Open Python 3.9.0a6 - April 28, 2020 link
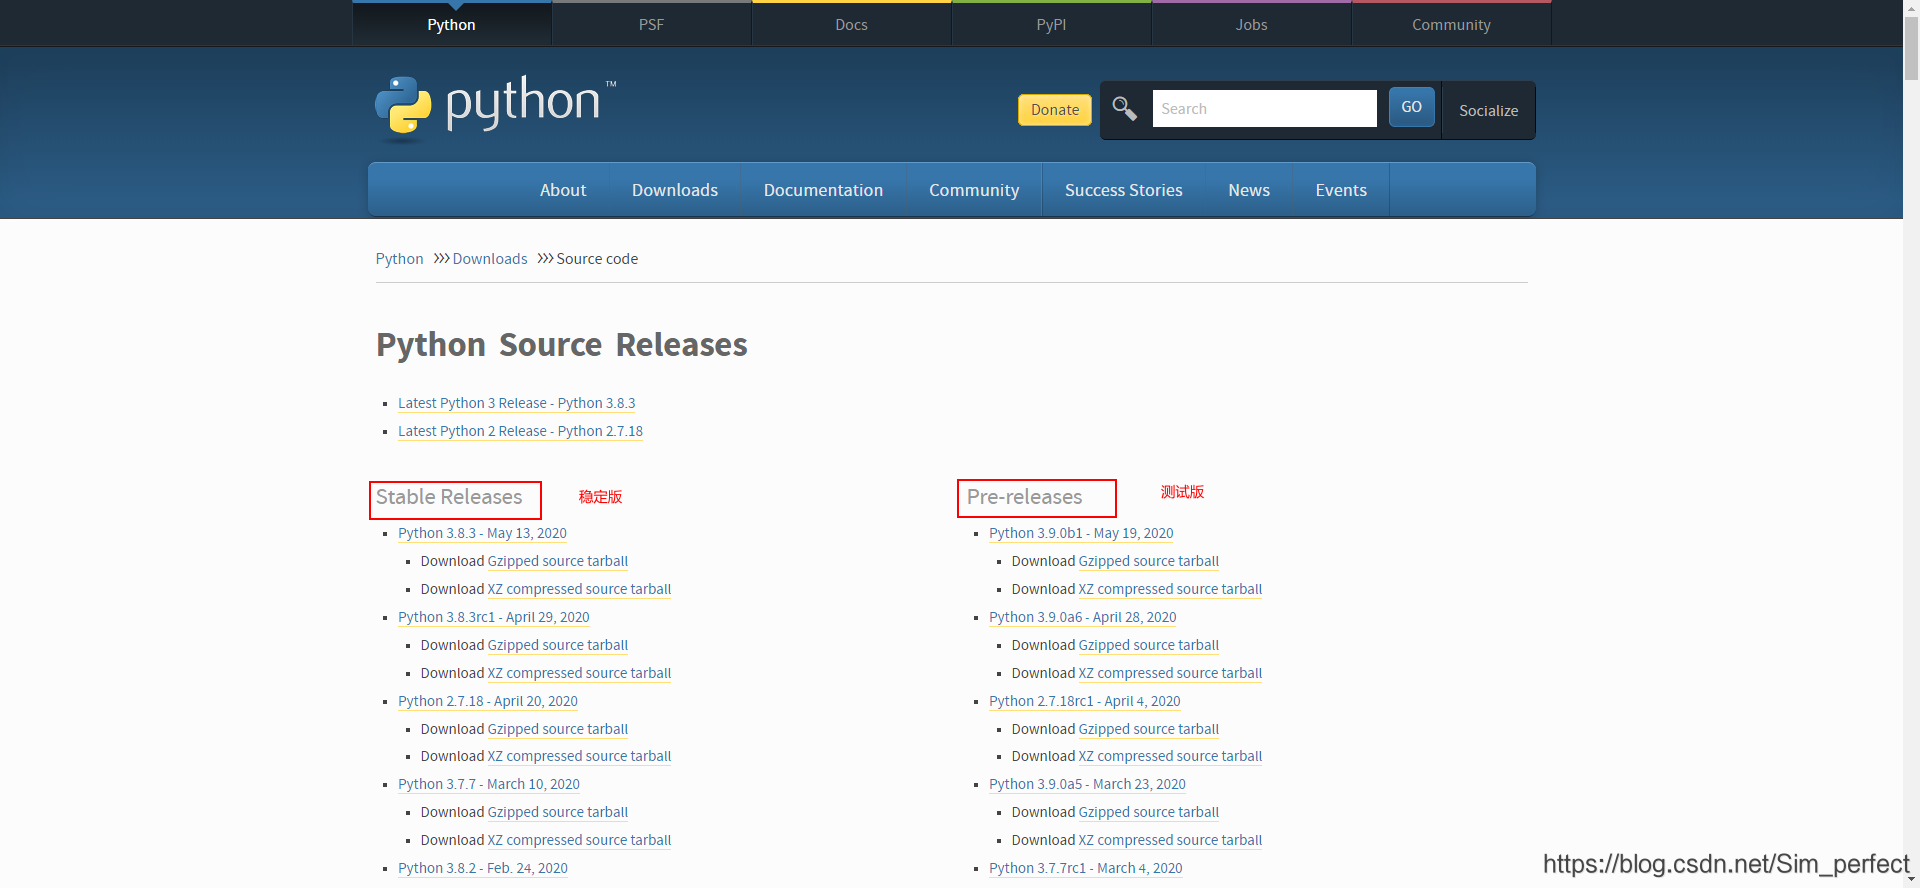 [1083, 617]
